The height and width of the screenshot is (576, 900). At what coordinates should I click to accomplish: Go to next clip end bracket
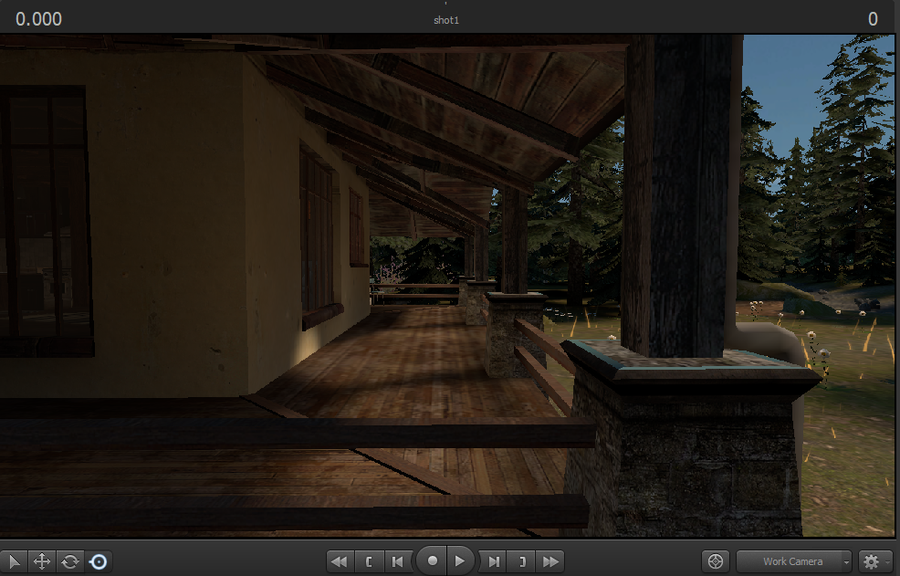click(x=521, y=561)
